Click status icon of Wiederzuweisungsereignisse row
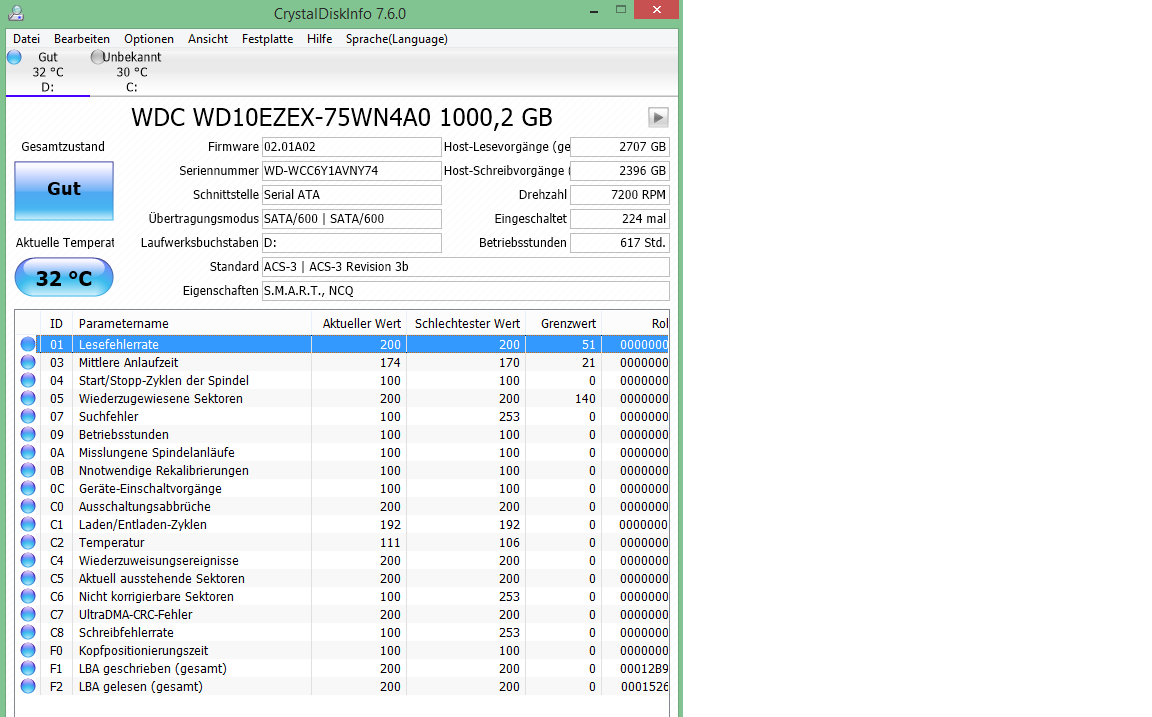The image size is (1152, 717). click(x=28, y=560)
